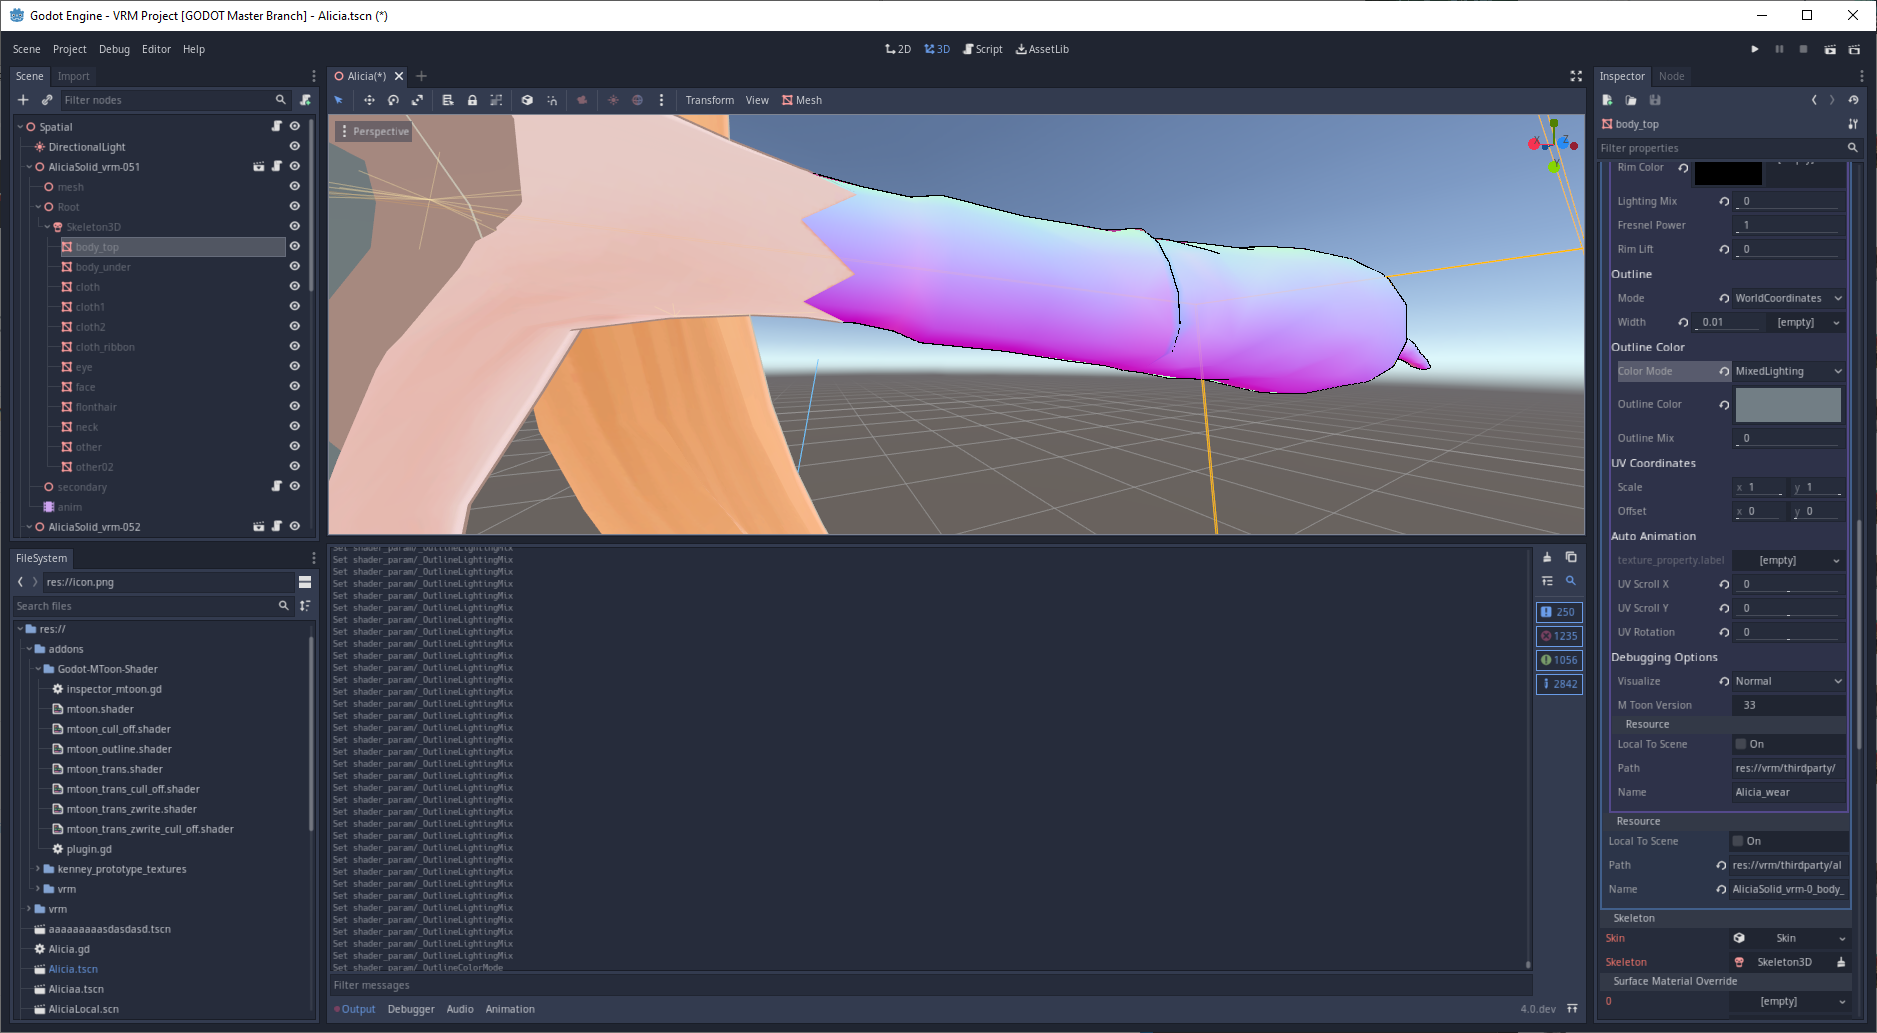Go to the next edited object in Inspector history
Viewport: 1877px width, 1033px height.
(x=1832, y=100)
